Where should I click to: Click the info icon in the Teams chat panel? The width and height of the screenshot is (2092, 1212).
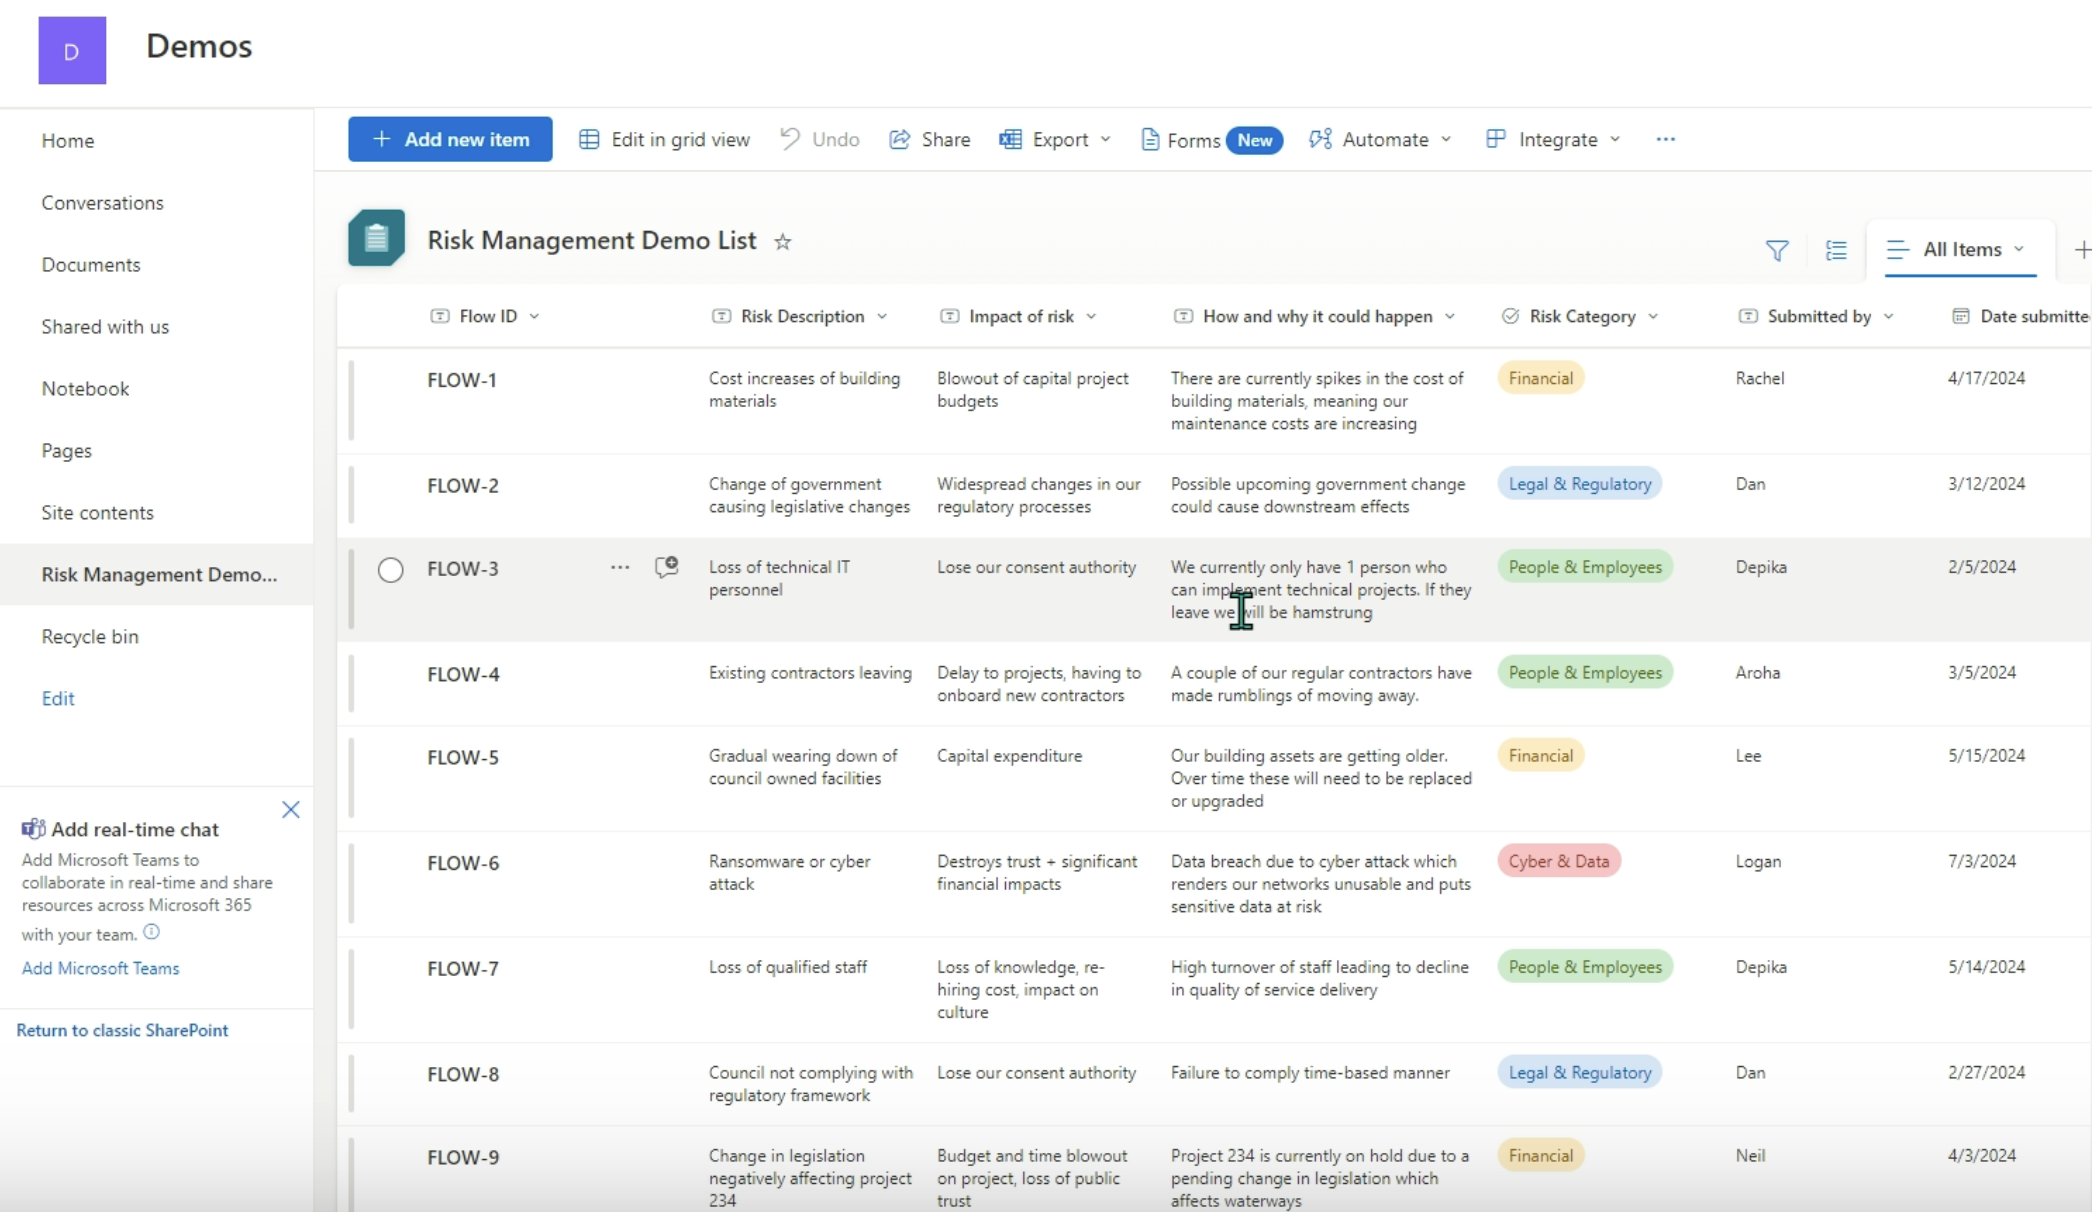[151, 931]
